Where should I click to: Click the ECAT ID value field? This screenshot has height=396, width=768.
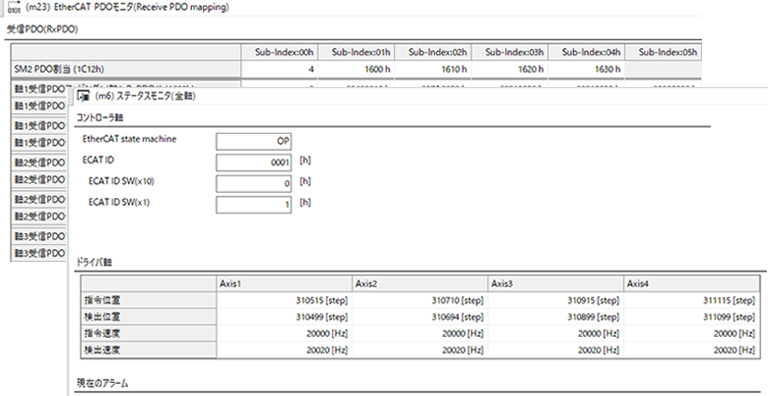click(x=254, y=162)
